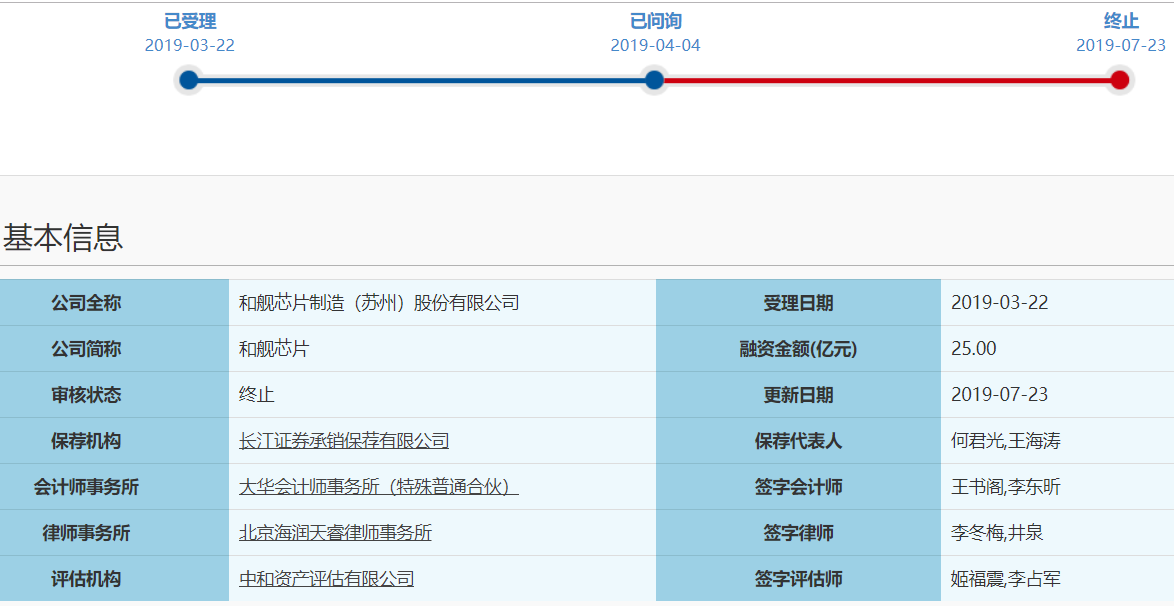1174x606 pixels.
Task: Select company name 和舰芯片制造（苏州）股份有限公司
Action: click(379, 303)
